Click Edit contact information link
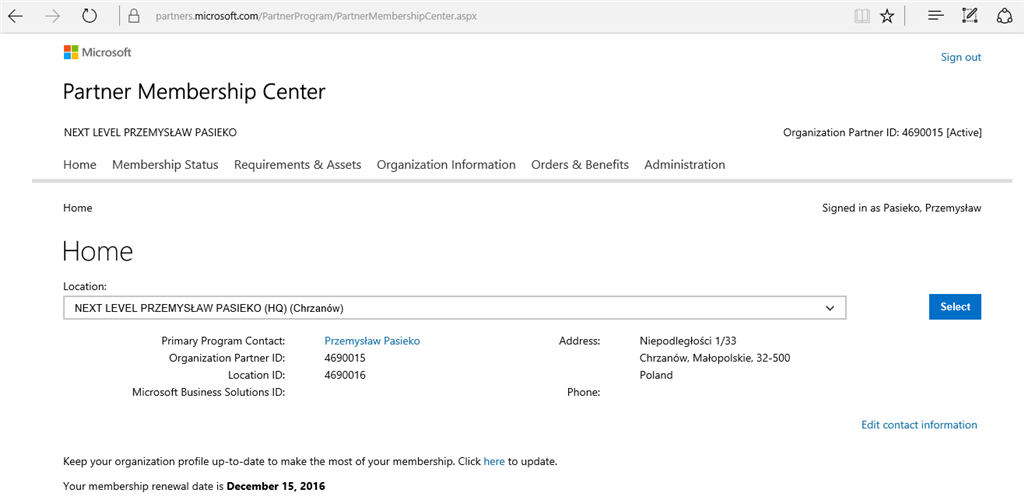 [920, 425]
